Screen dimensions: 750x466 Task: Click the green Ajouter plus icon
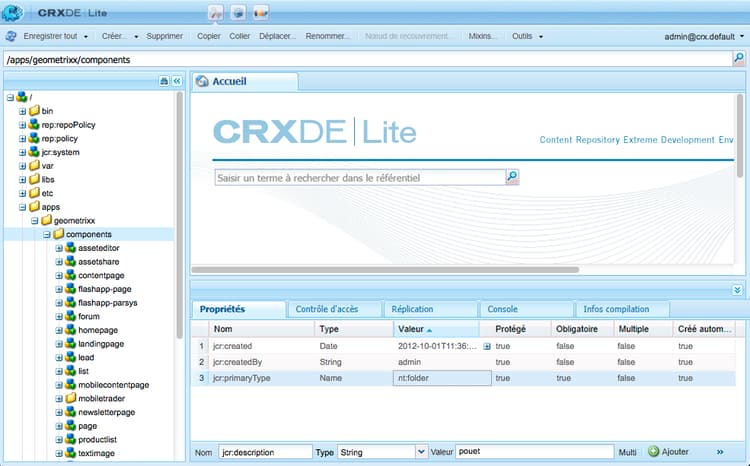(x=653, y=451)
